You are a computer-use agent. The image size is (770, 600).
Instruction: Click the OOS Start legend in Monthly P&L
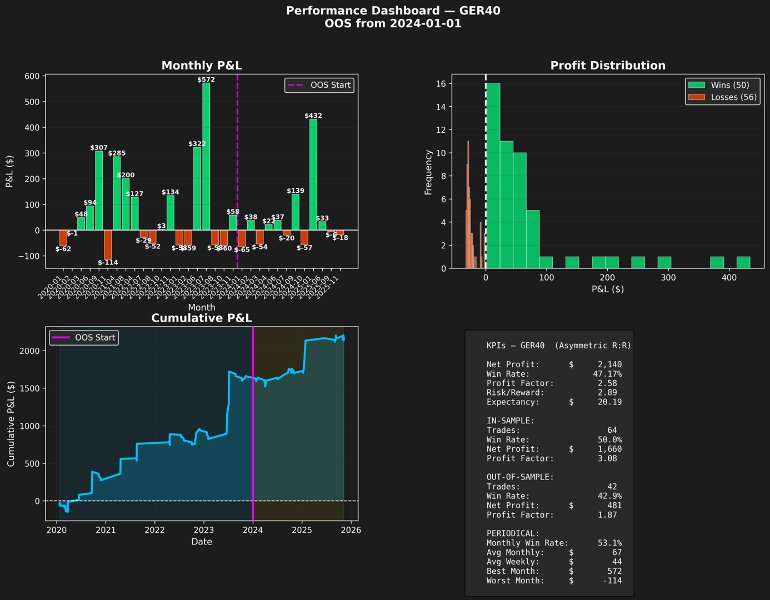(x=319, y=85)
